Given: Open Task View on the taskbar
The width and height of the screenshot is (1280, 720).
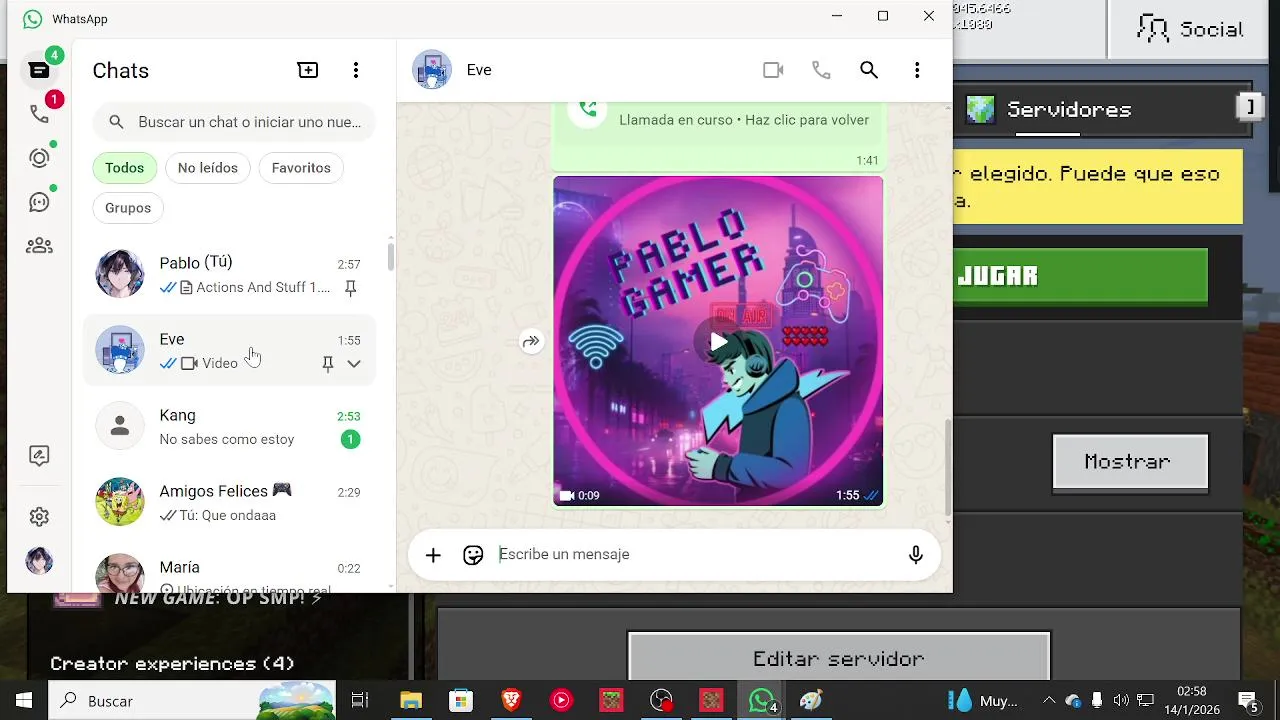Looking at the screenshot, I should coord(360,701).
